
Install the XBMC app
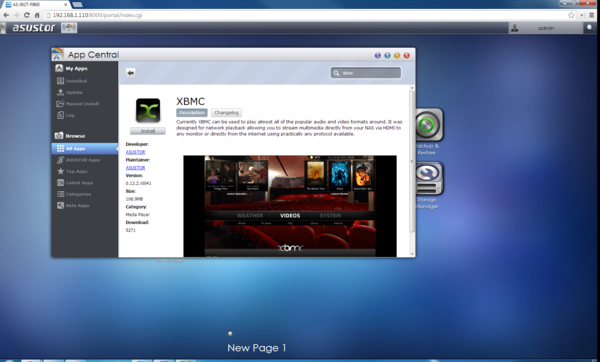coord(148,131)
